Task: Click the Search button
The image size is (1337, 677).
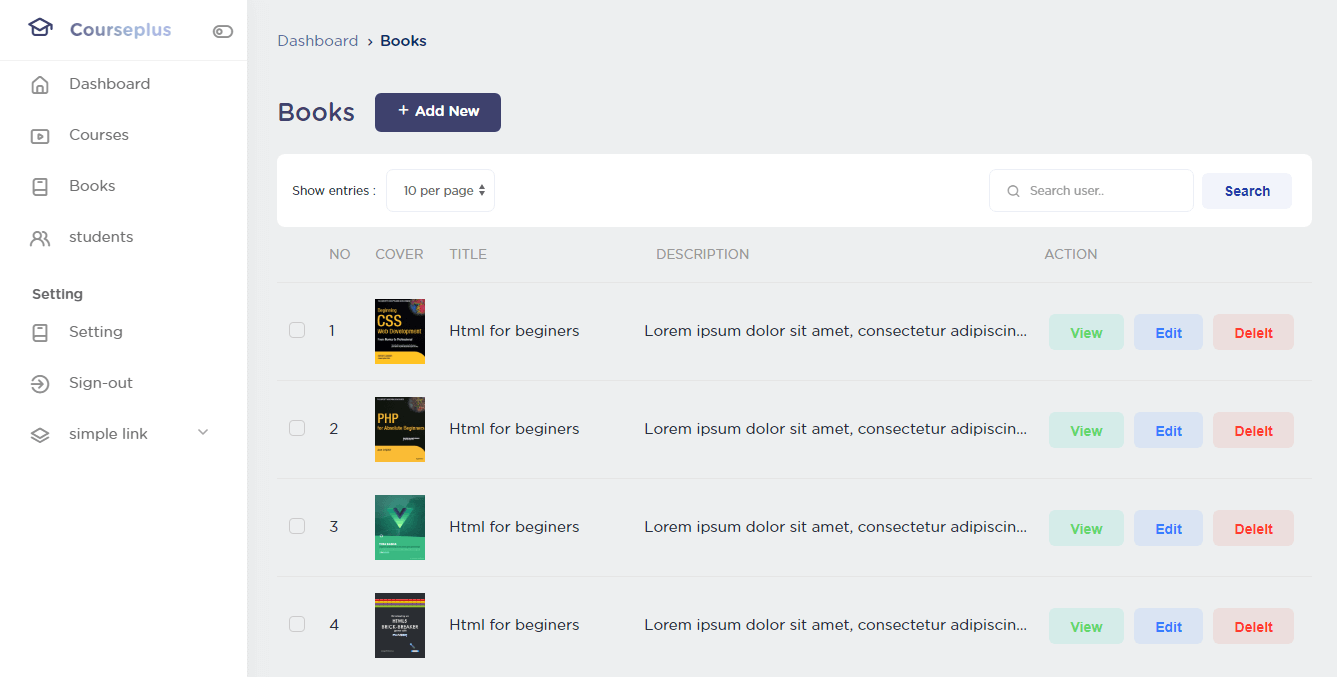Action: (1246, 191)
